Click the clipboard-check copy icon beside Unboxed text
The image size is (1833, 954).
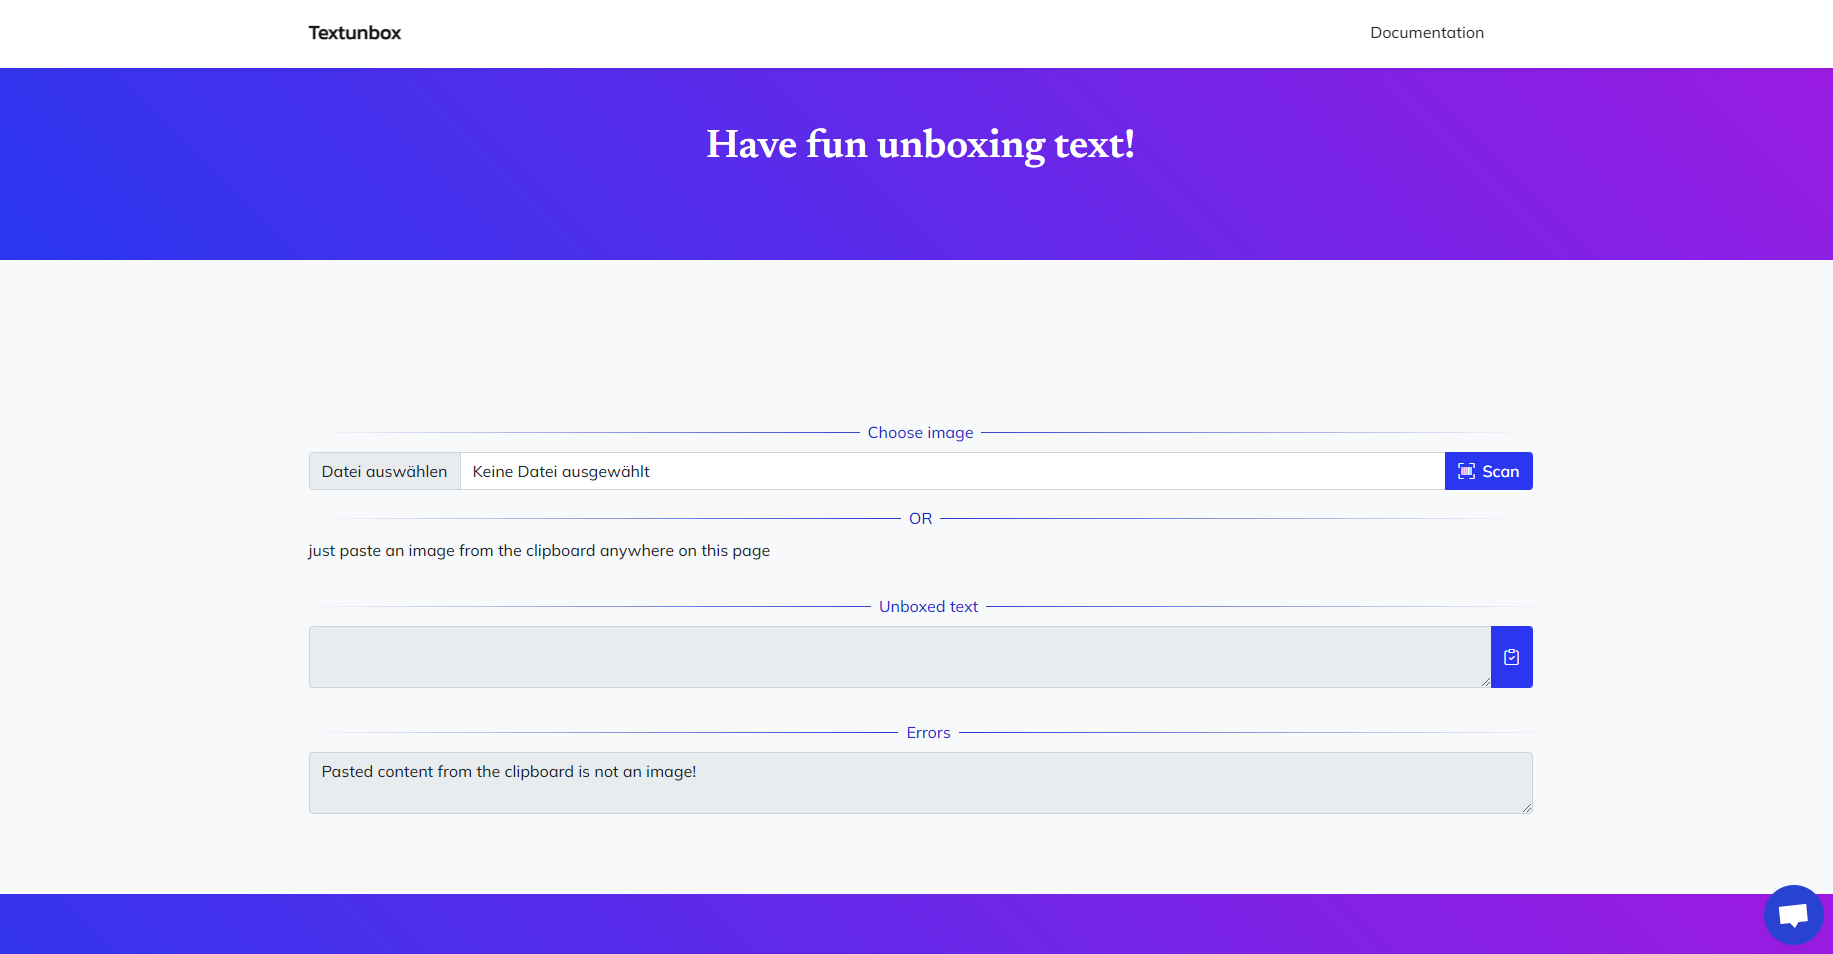(x=1512, y=656)
